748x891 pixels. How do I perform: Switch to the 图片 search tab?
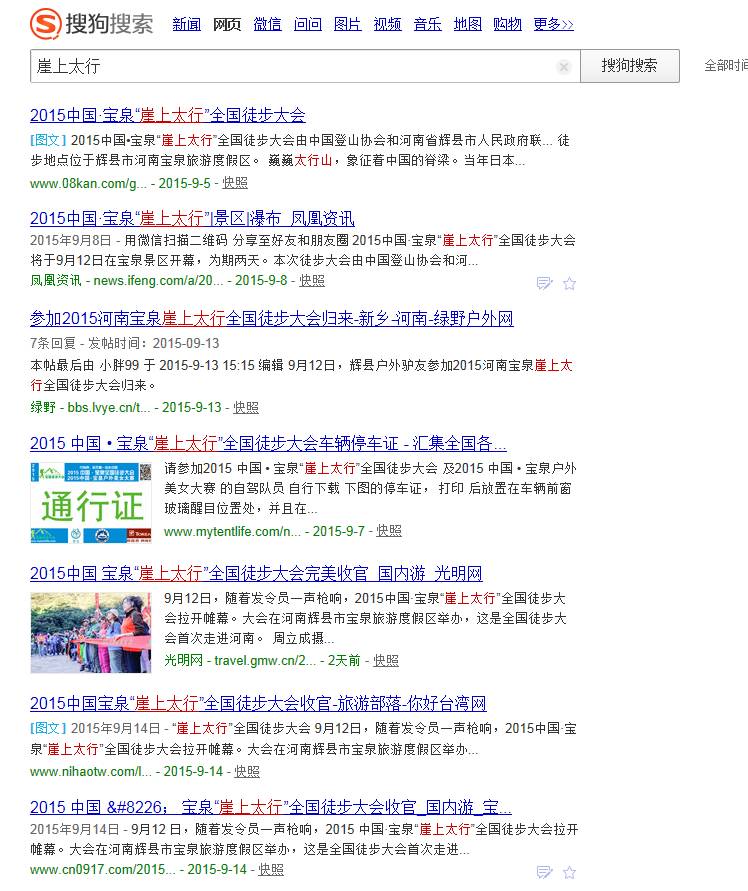click(x=347, y=24)
